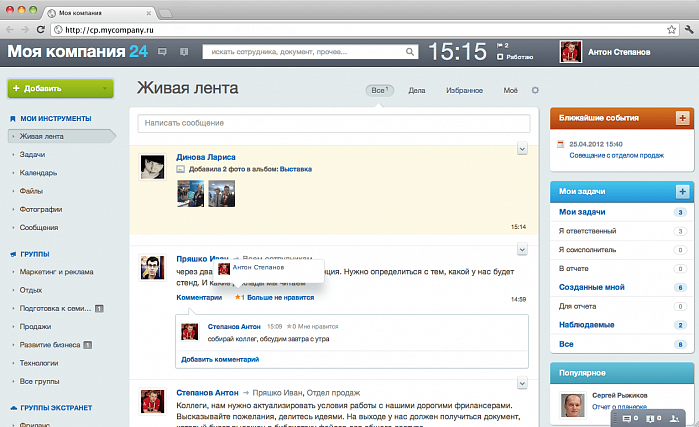Click the calendar icon for 25.04.2012 event
Image resolution: width=699 pixels, height=427 pixels.
tap(561, 145)
